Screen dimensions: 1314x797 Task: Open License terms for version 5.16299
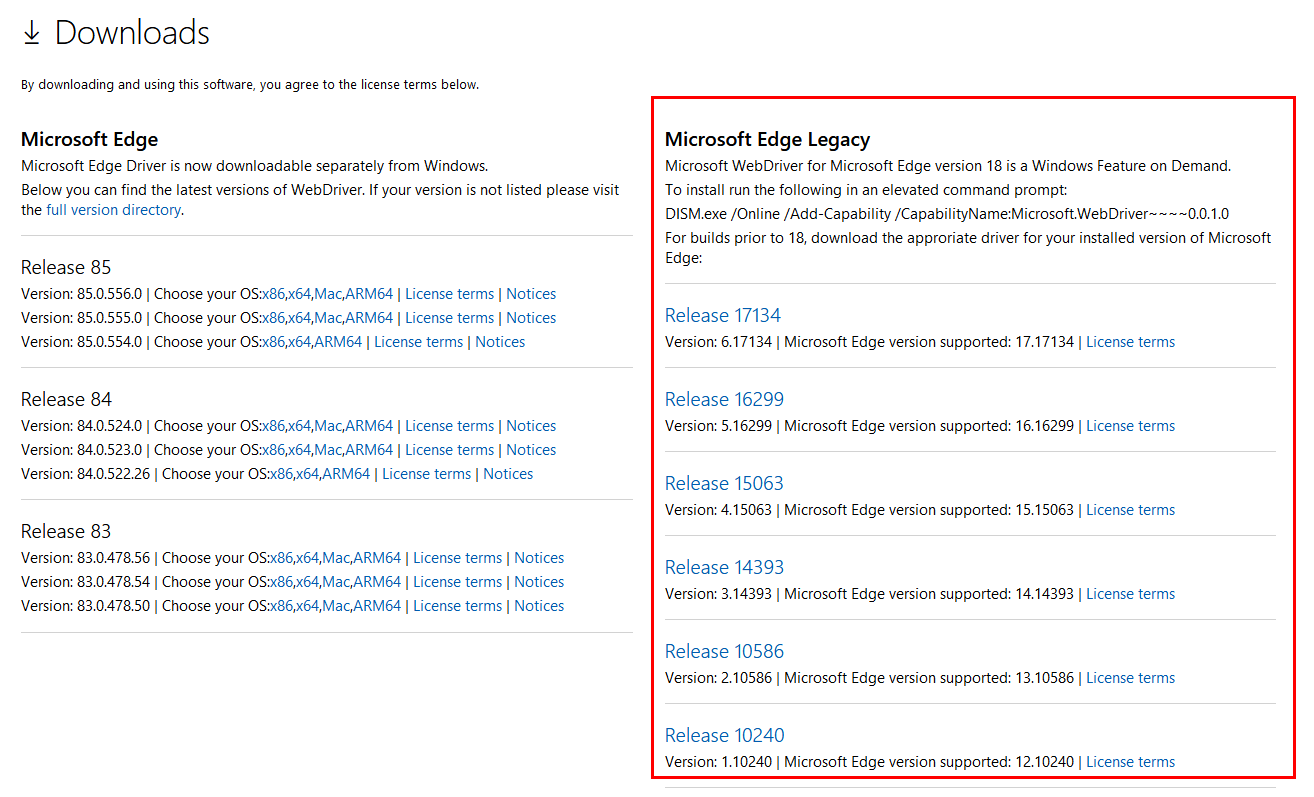(x=1130, y=426)
